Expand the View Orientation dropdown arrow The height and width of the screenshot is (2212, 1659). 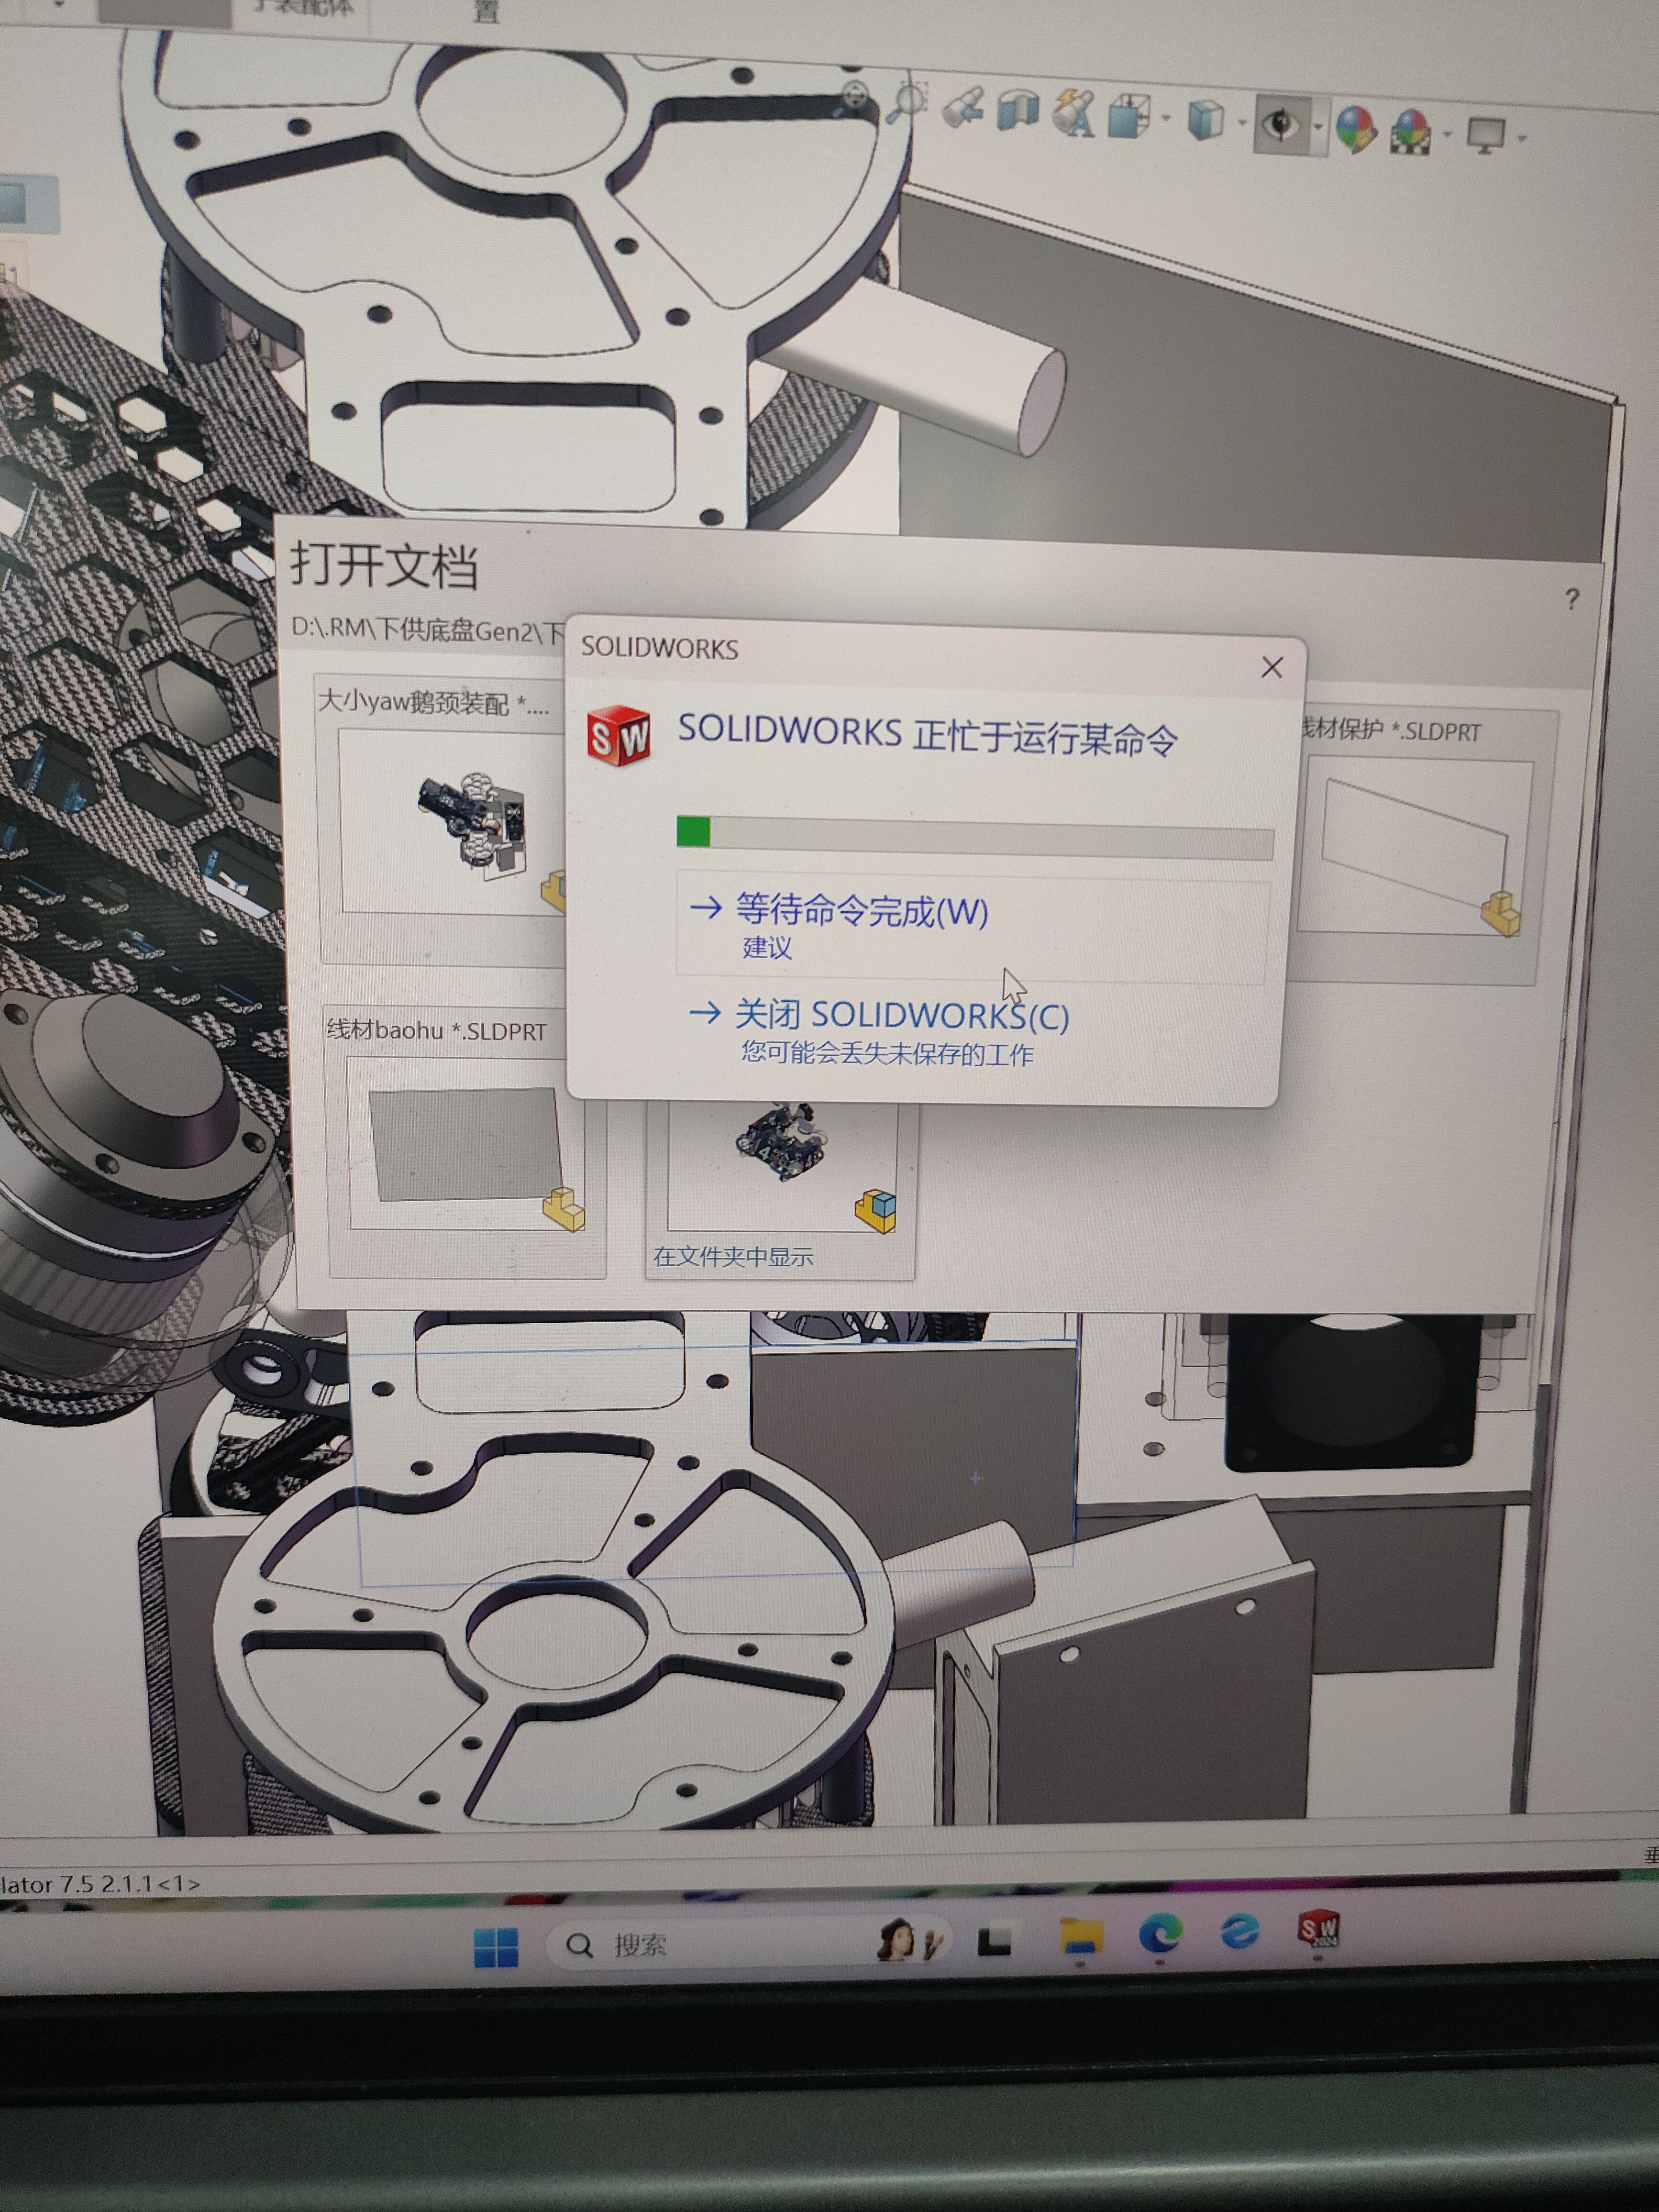pos(1166,119)
